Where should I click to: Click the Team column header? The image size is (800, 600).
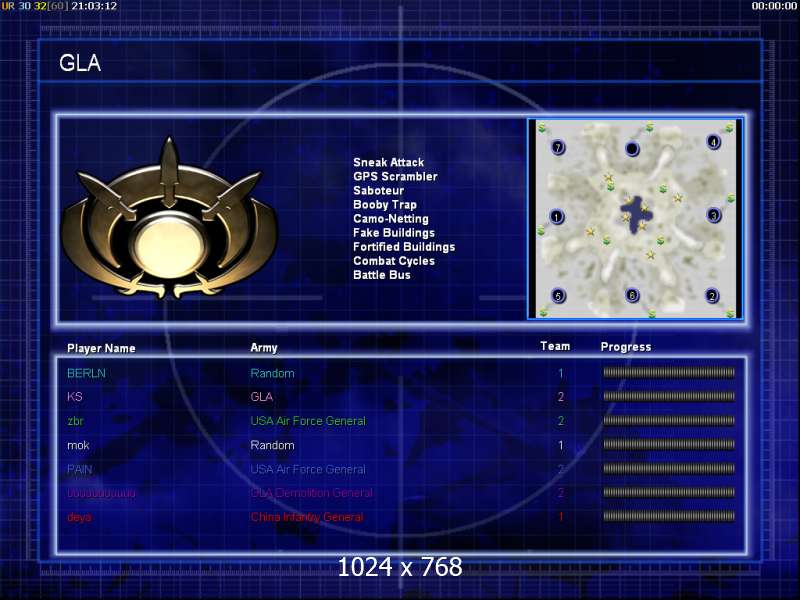tap(555, 346)
